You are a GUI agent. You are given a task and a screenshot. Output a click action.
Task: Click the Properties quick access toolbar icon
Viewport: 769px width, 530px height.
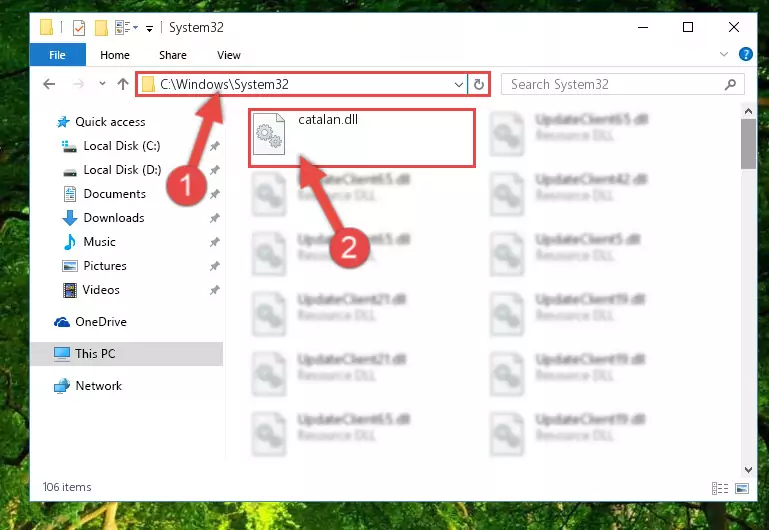(x=78, y=27)
